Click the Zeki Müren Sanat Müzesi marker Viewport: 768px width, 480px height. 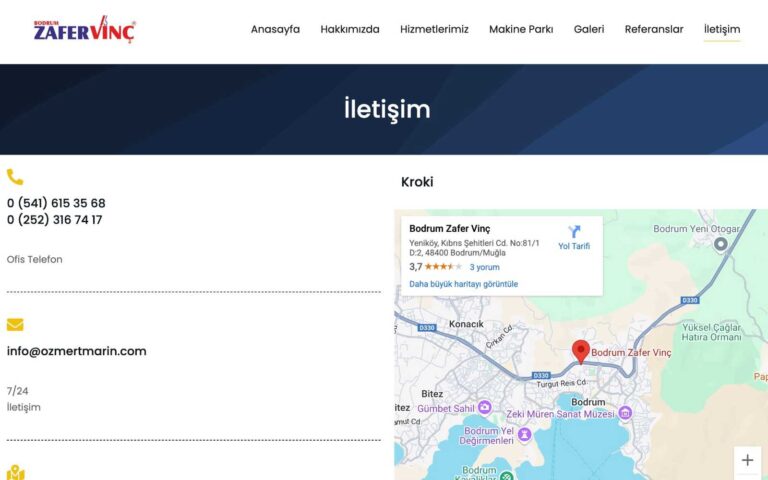click(x=625, y=413)
